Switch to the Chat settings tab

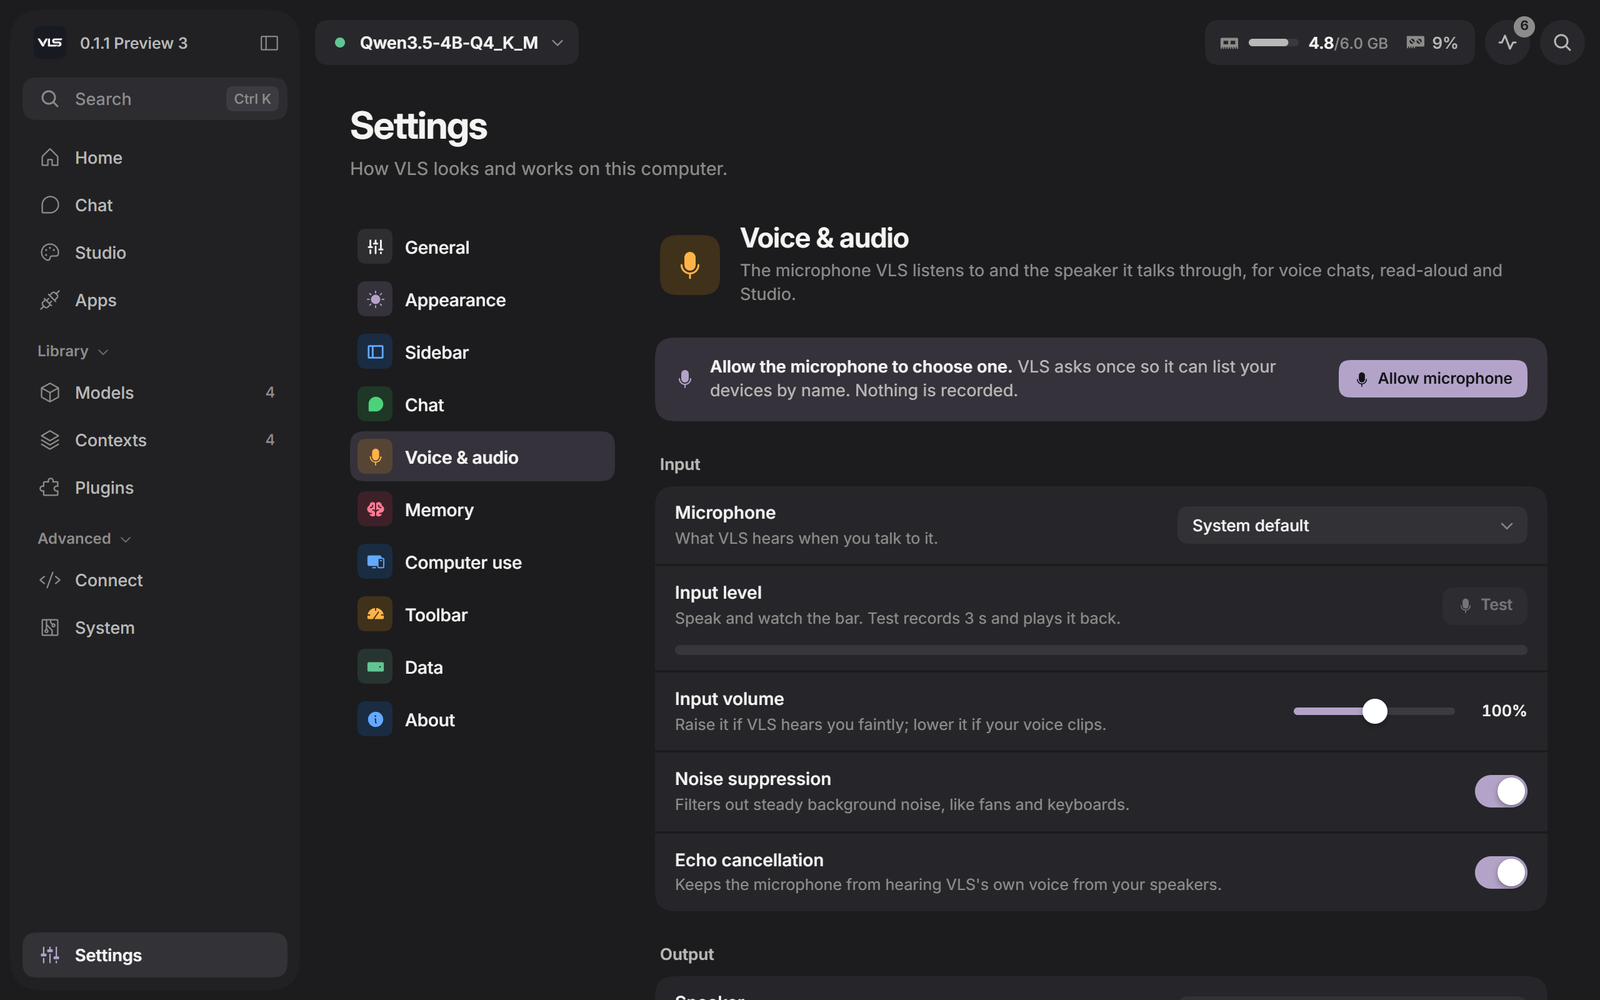point(482,405)
